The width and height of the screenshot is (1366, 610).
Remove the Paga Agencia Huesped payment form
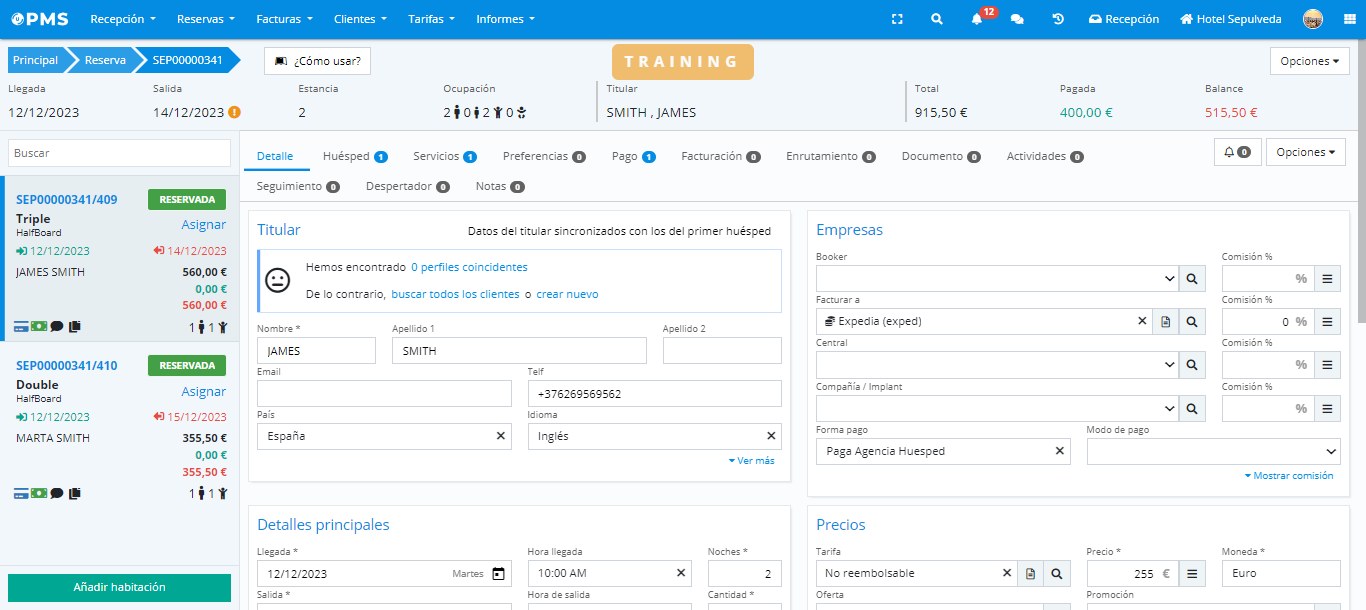pyautogui.click(x=1059, y=451)
